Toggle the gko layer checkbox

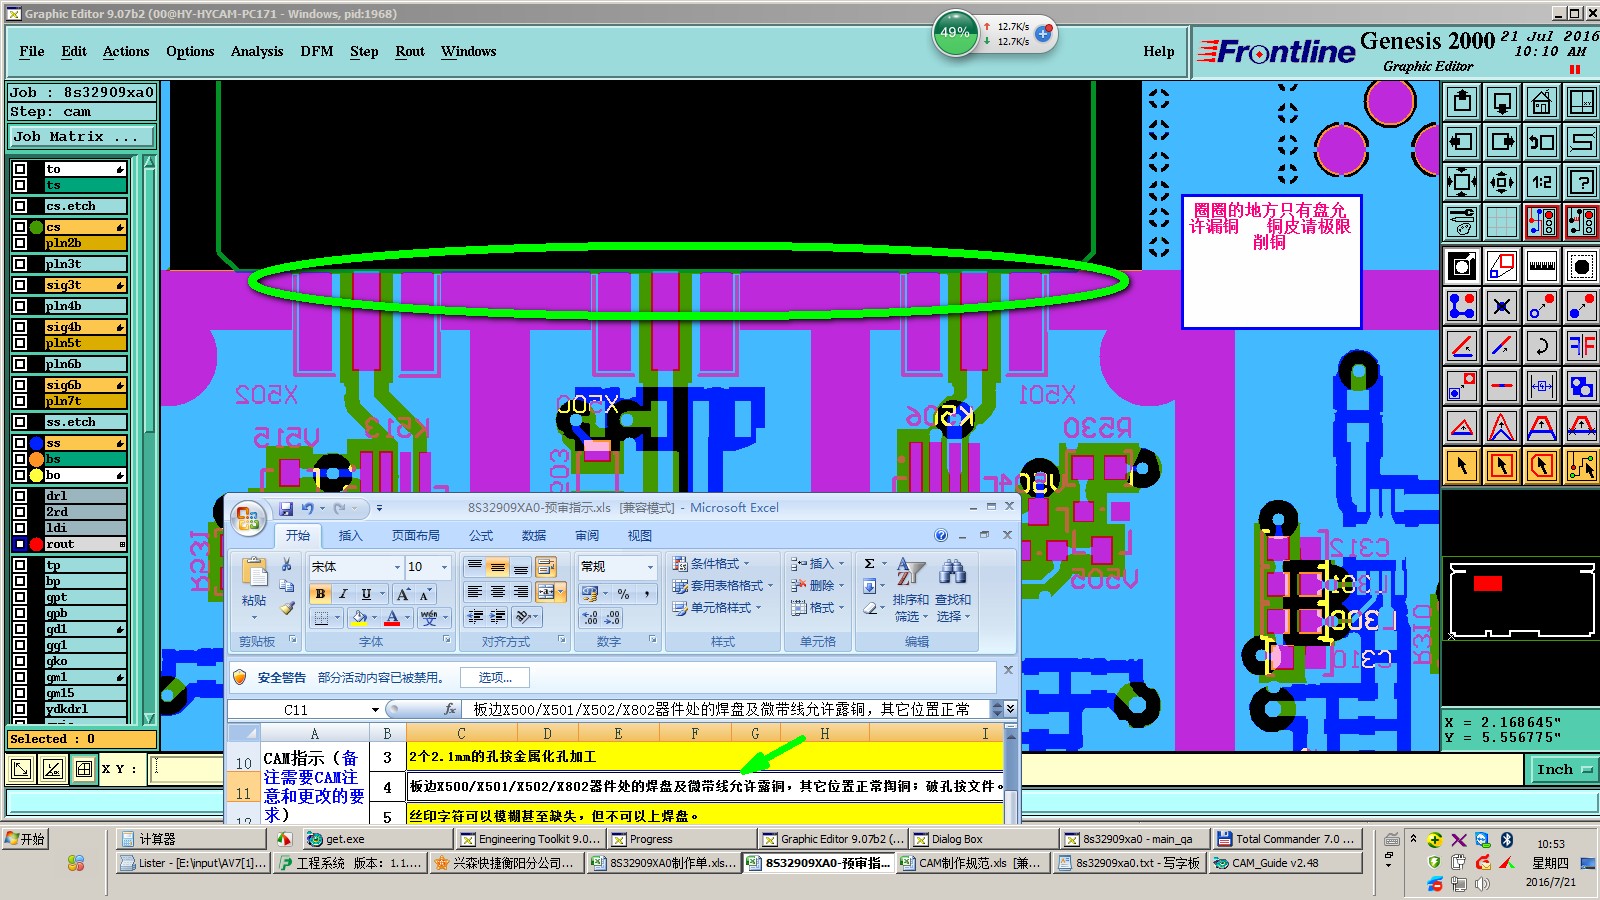[x=20, y=661]
